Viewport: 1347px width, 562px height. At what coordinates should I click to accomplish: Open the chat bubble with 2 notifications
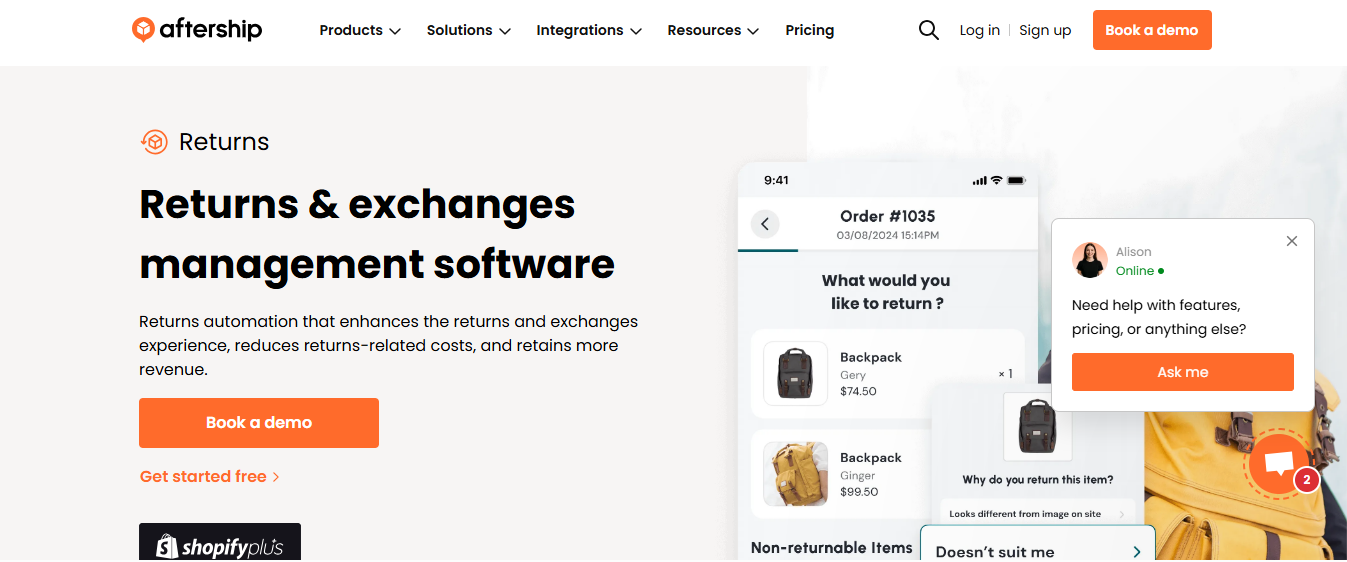coord(1278,464)
